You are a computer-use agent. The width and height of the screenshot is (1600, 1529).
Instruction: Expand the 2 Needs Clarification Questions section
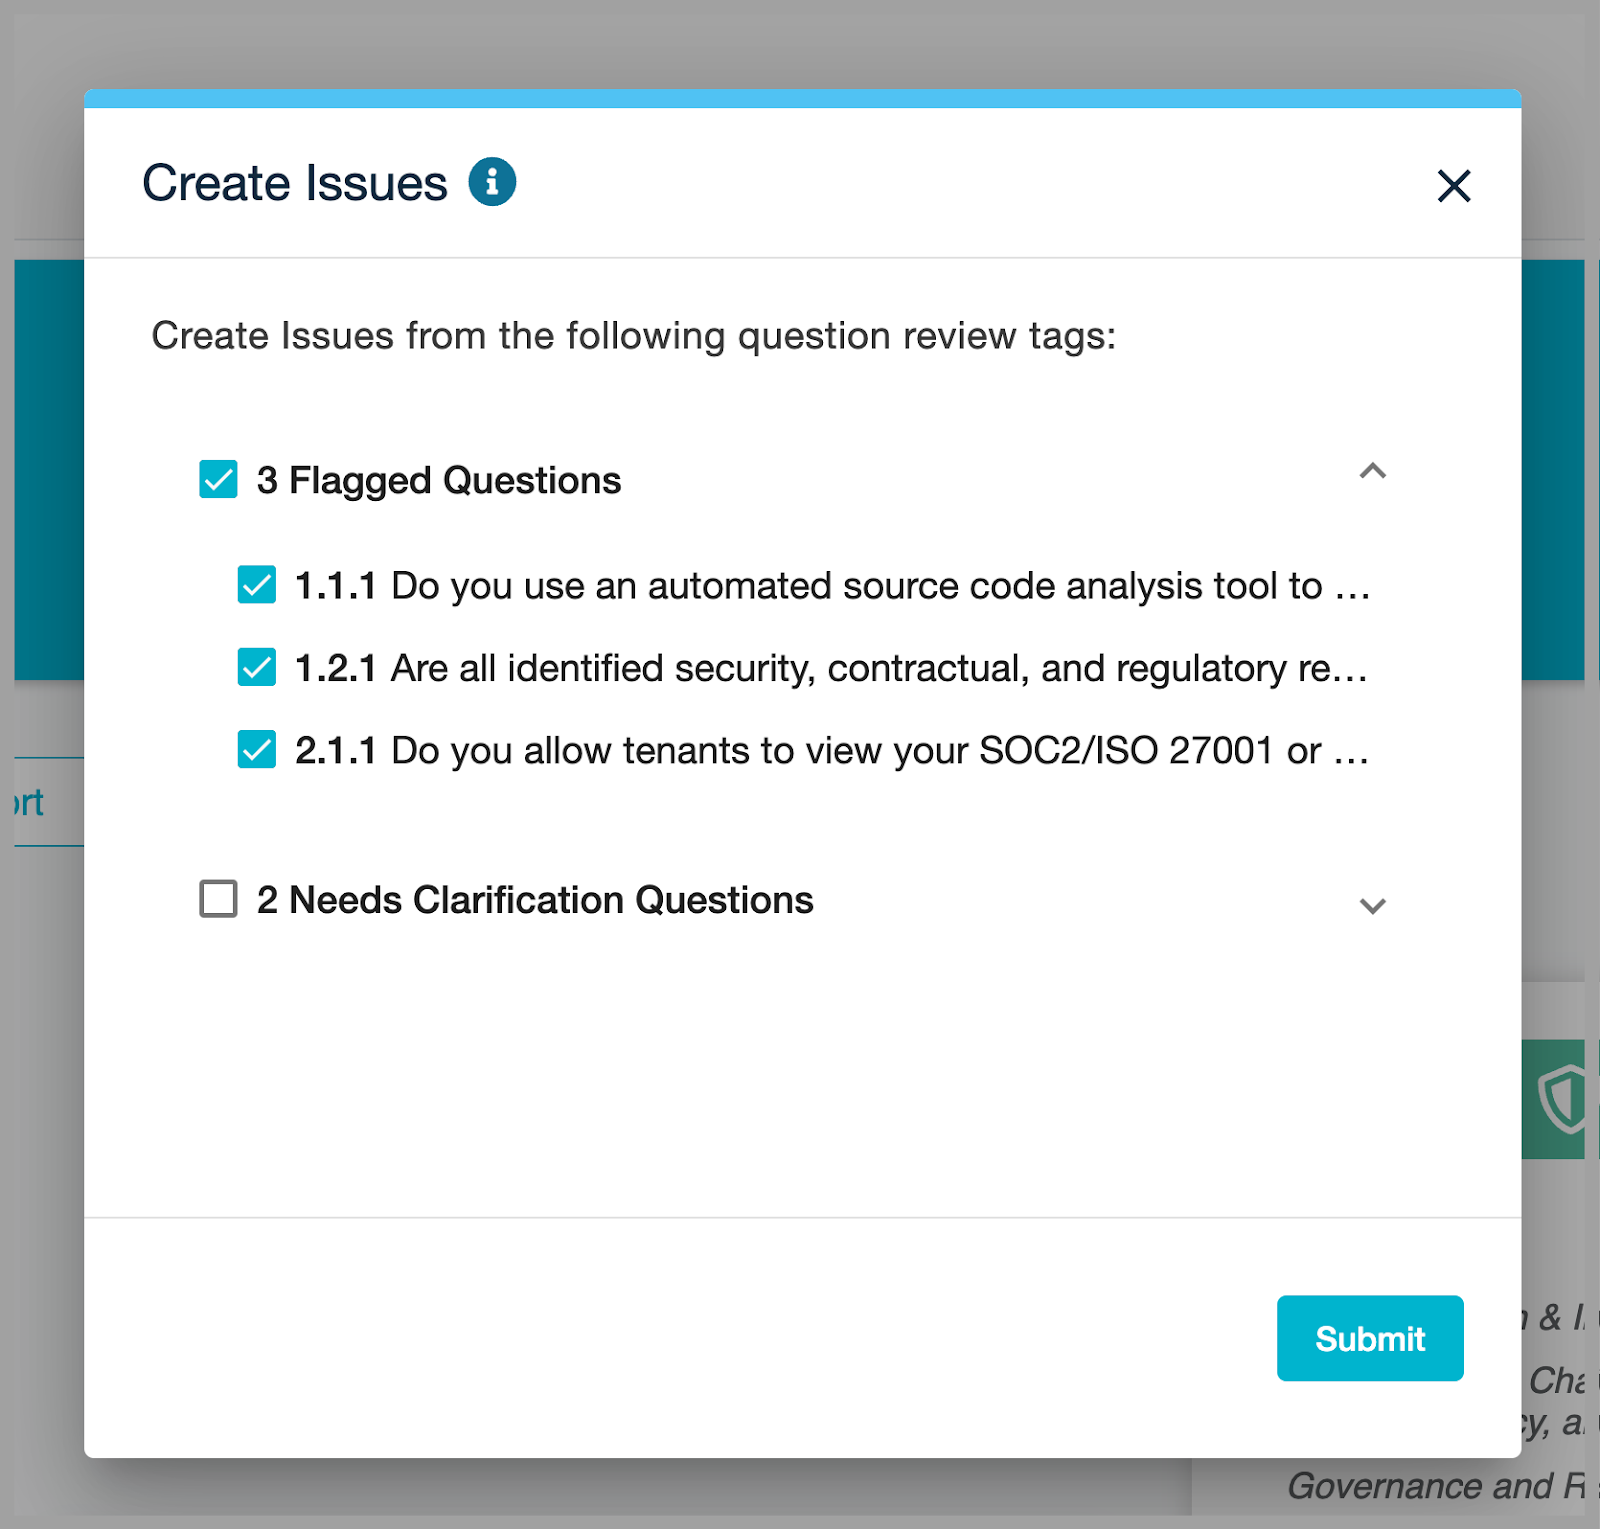click(1372, 906)
